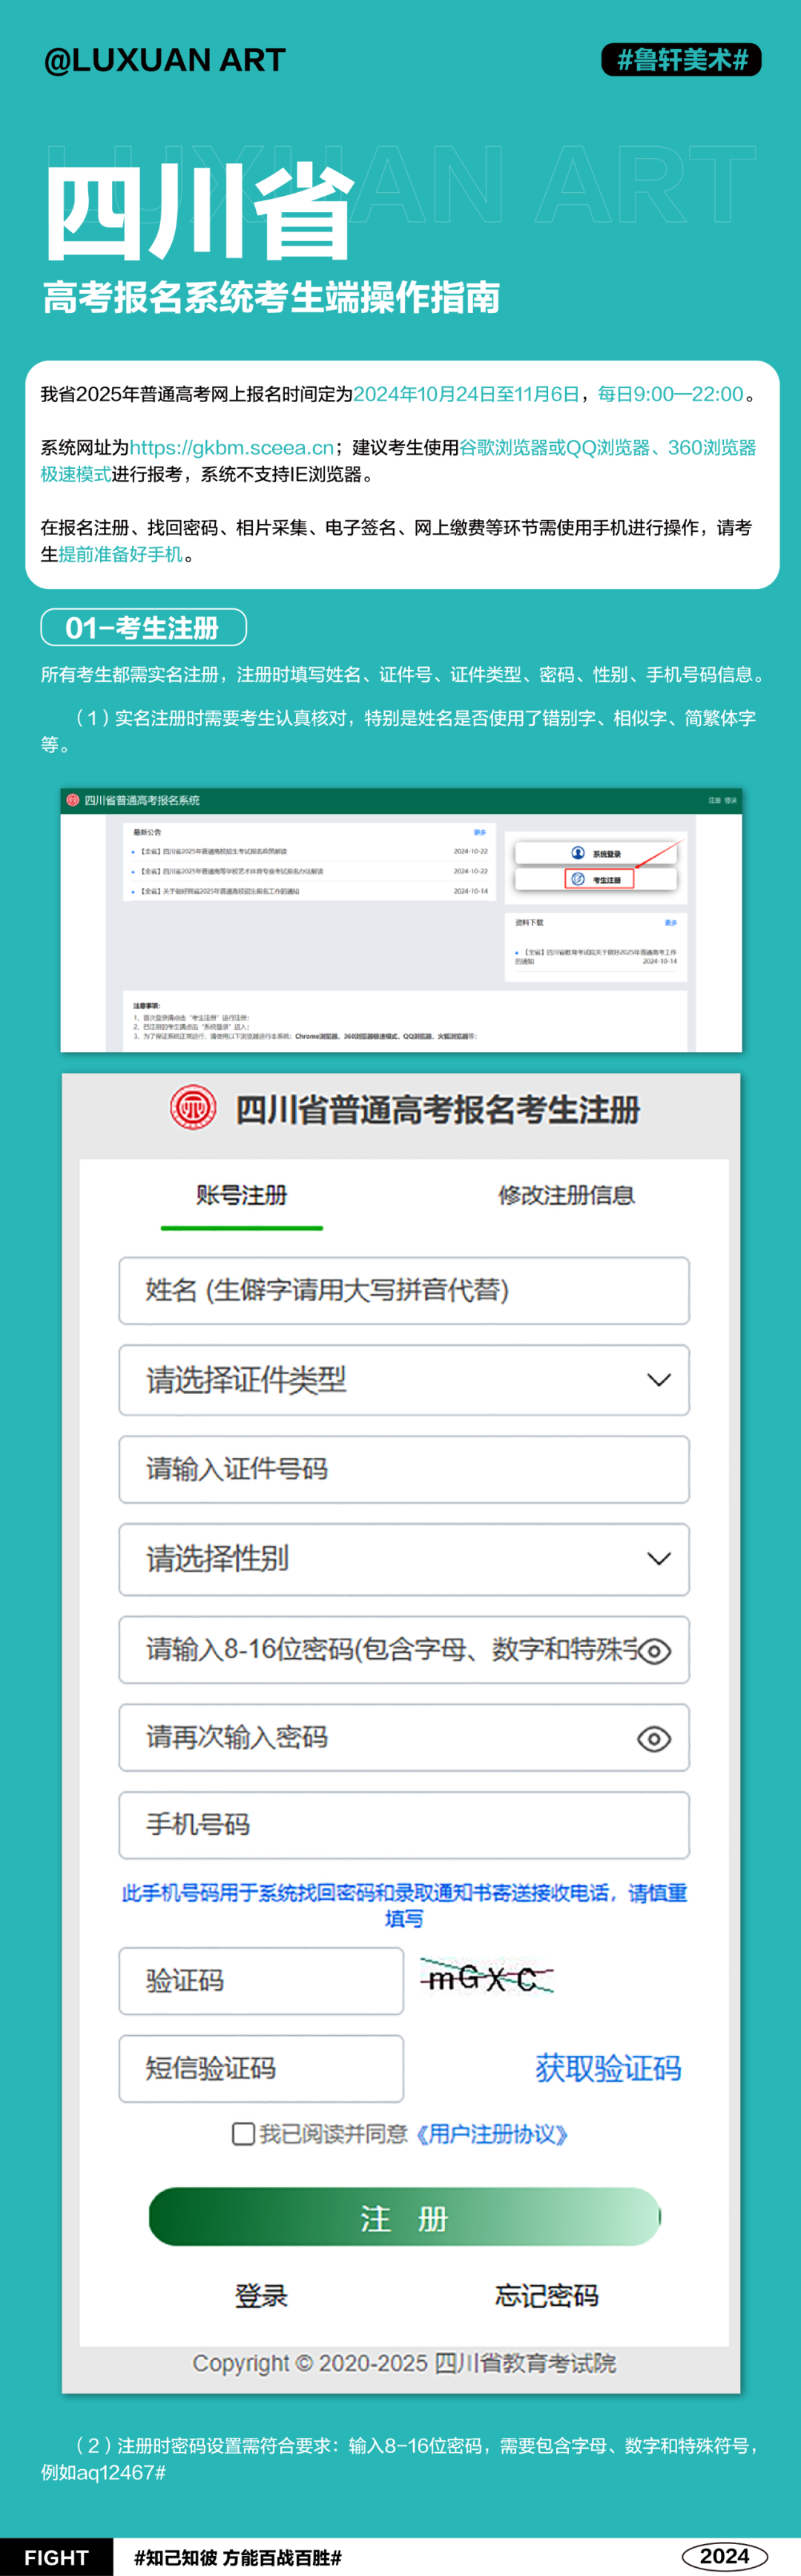Click the small logo in the system header bar

72,800
